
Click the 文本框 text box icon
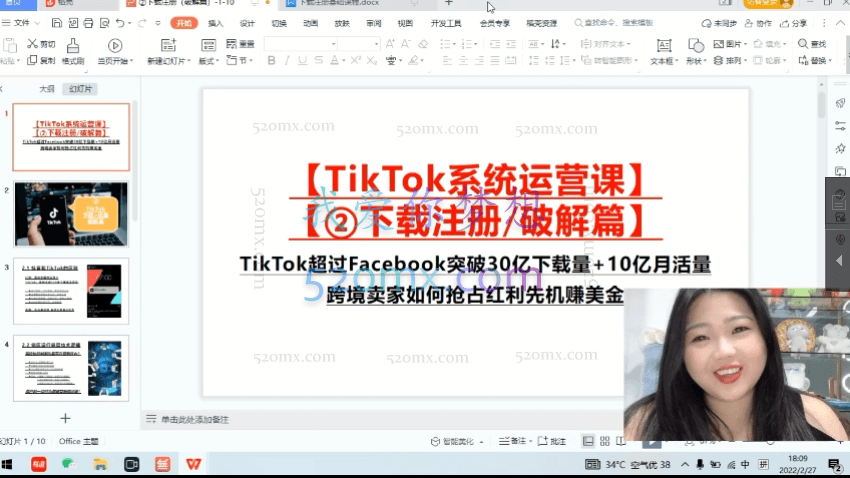(x=664, y=45)
